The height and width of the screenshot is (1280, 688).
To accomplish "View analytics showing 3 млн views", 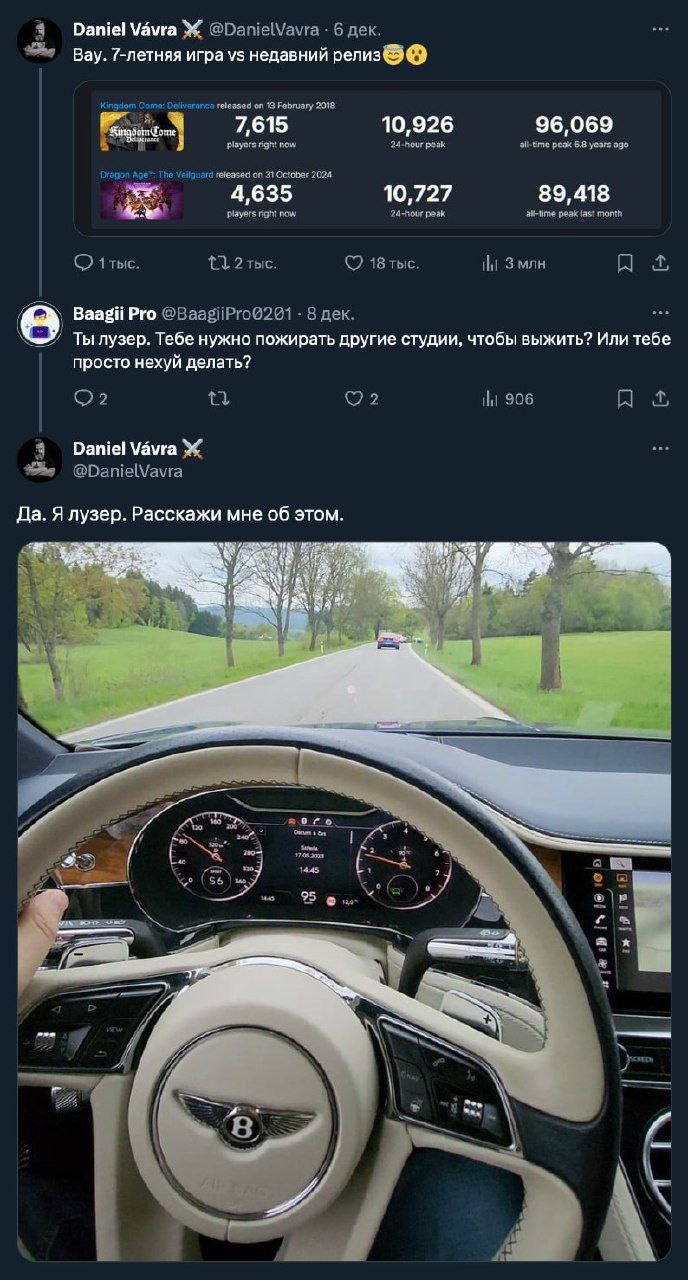I will 490,263.
